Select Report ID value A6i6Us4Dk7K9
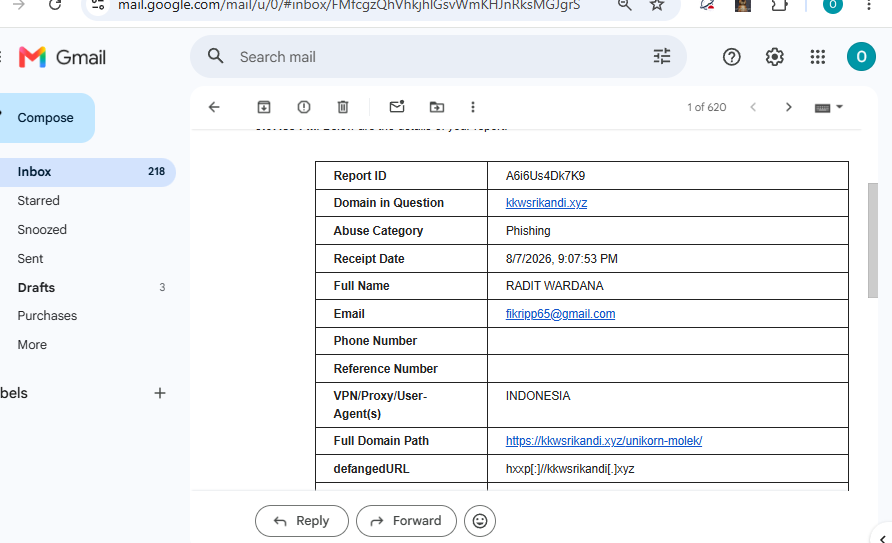This screenshot has height=543, width=892. click(545, 176)
